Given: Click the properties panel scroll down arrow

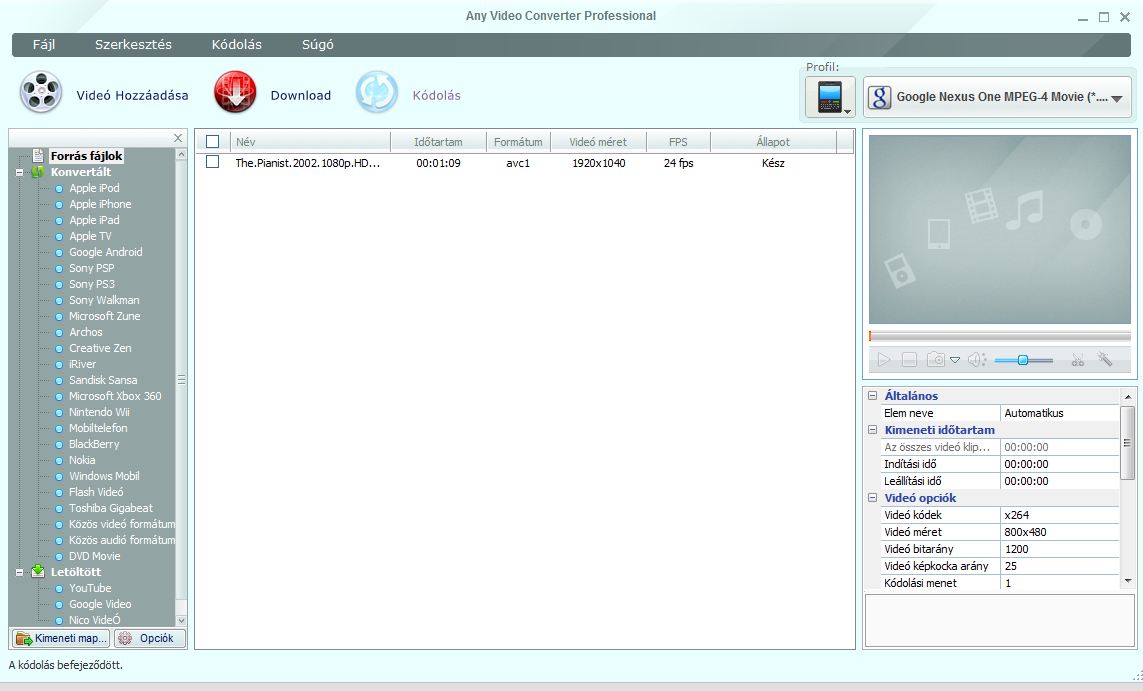Looking at the screenshot, I should click(1128, 582).
